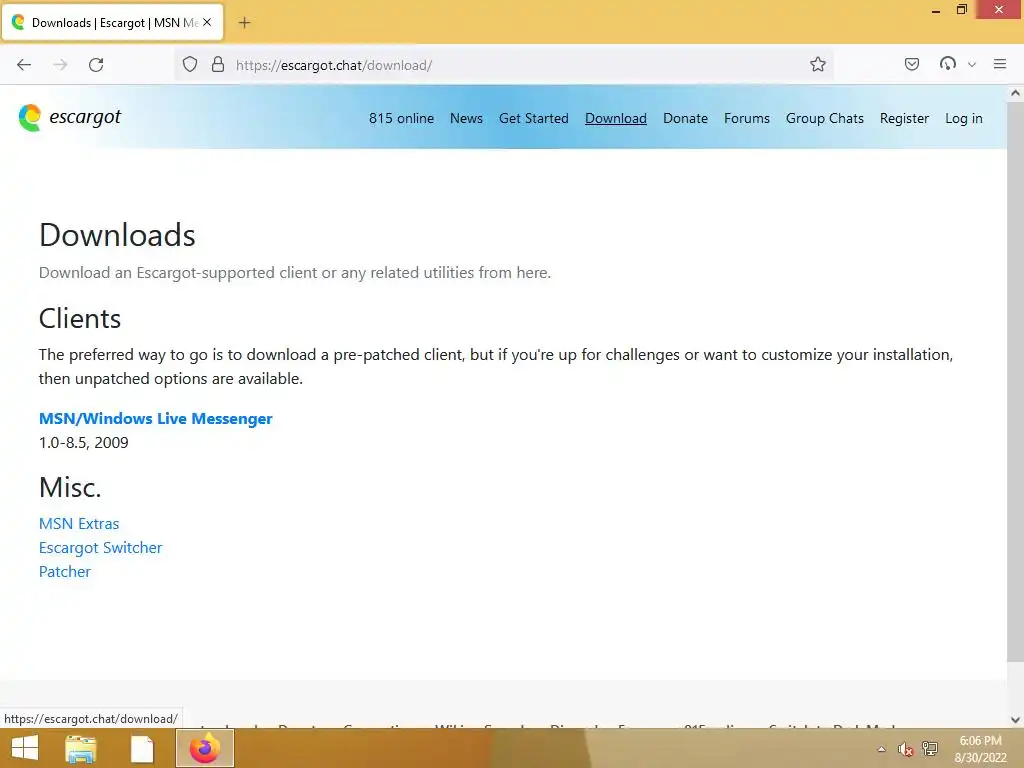Open the News nav item
1024x768 pixels.
click(x=466, y=118)
